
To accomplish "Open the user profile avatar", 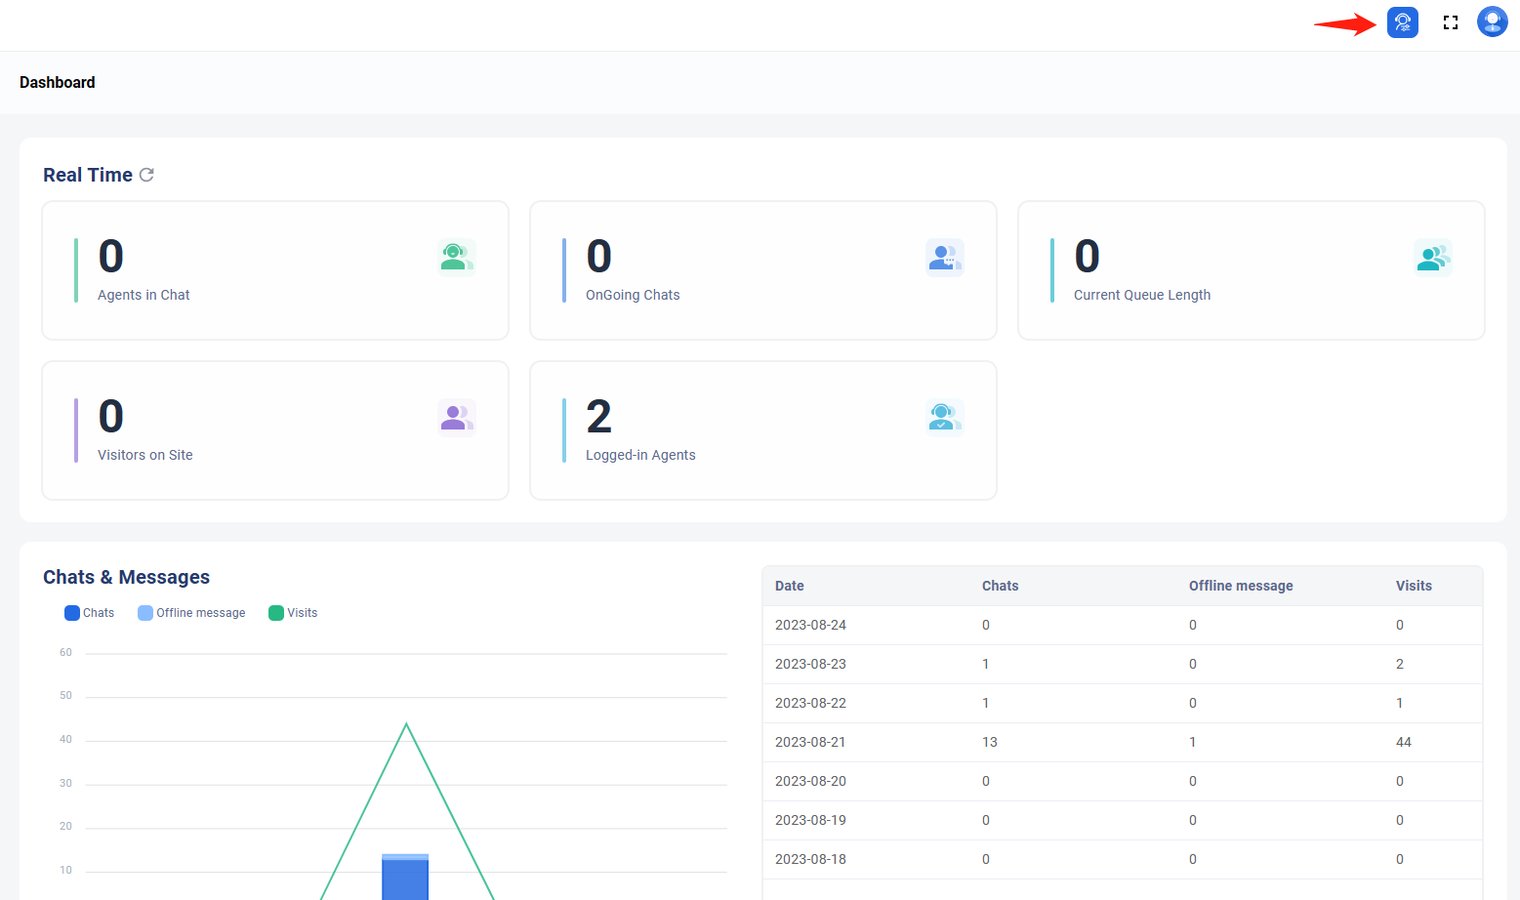I will coord(1492,22).
